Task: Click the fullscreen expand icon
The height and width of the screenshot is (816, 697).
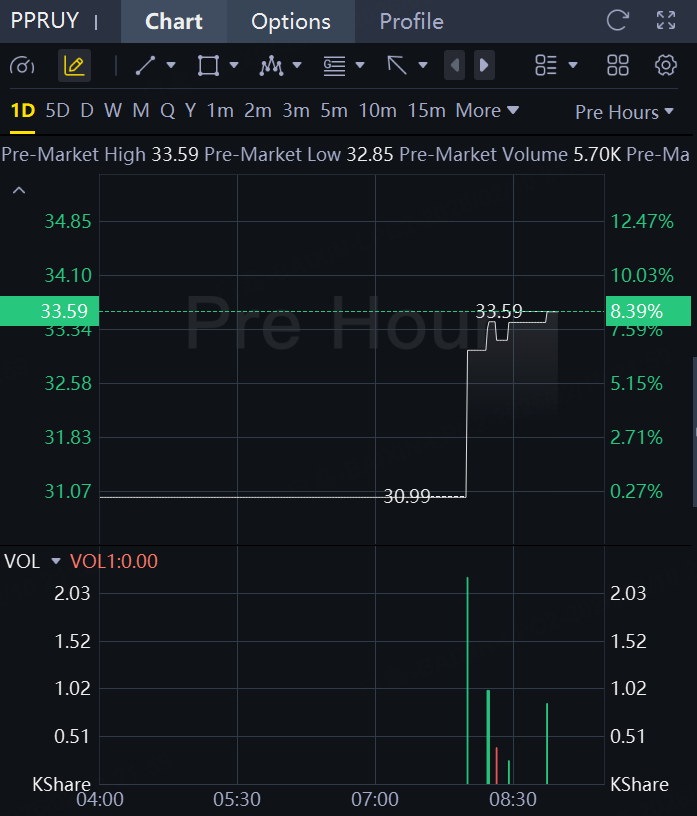Action: tap(666, 21)
